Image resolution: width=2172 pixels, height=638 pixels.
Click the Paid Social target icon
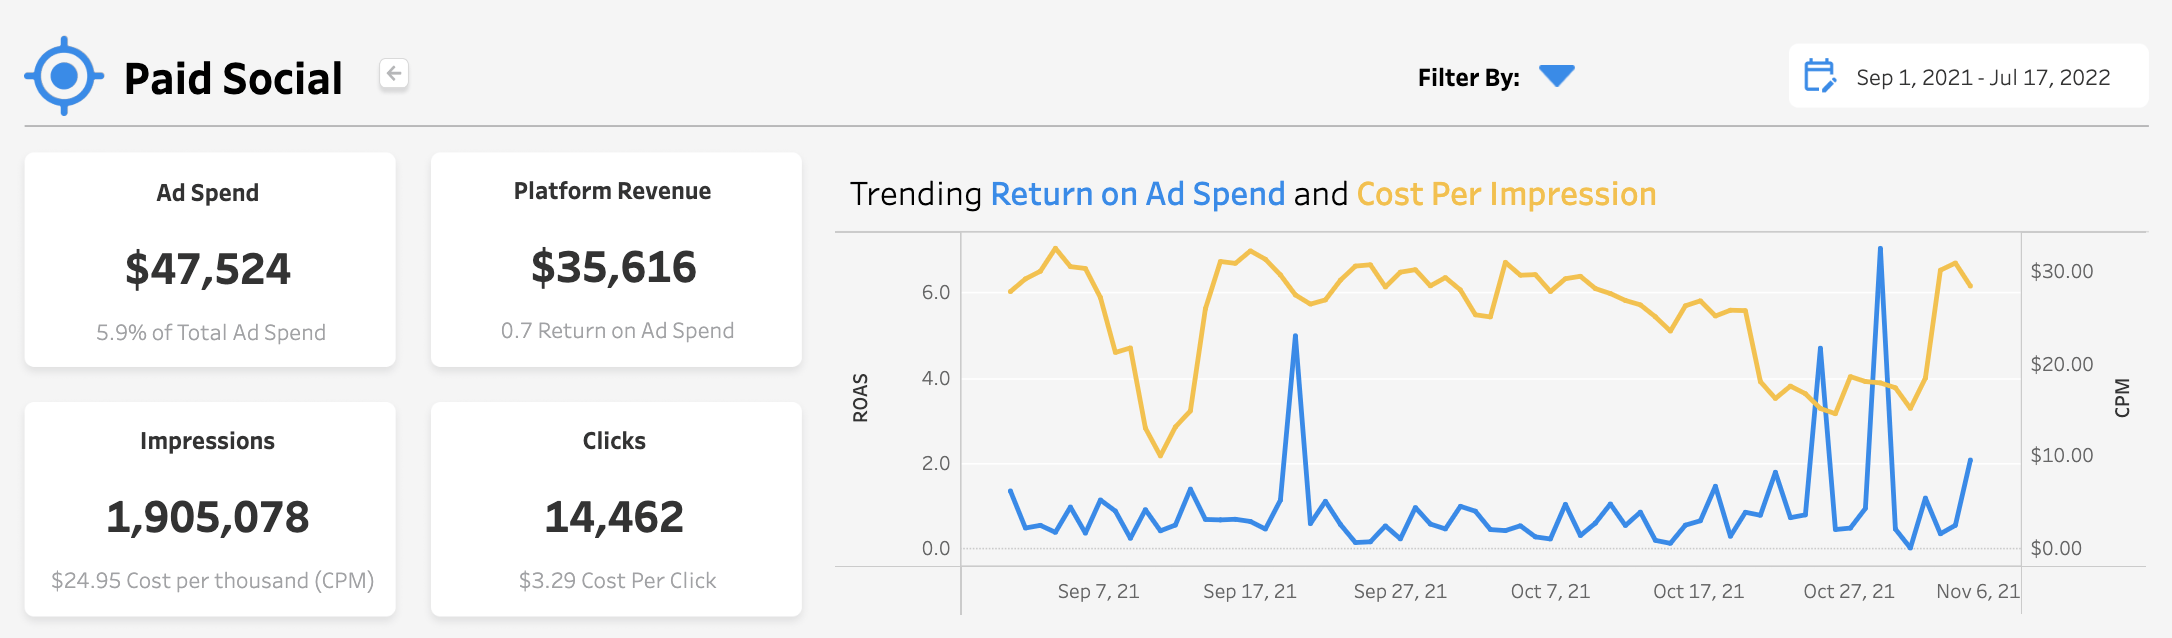[x=65, y=74]
